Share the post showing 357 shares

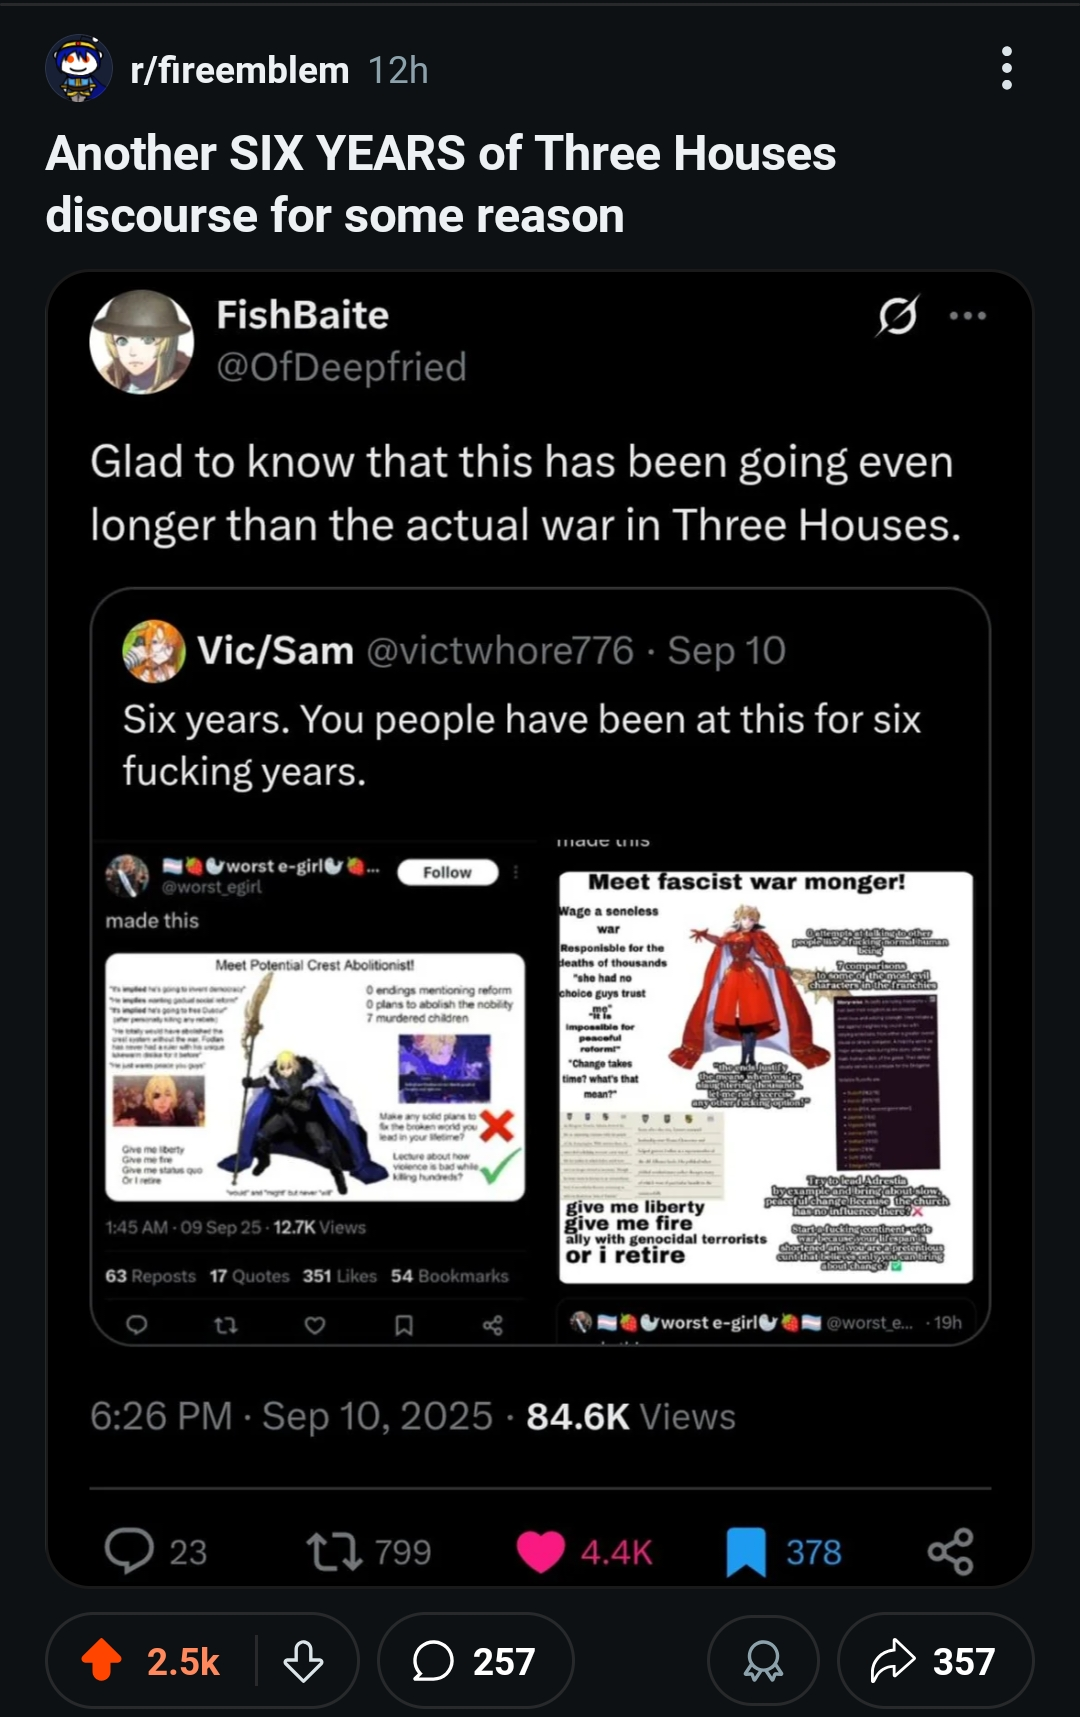pos(934,1661)
